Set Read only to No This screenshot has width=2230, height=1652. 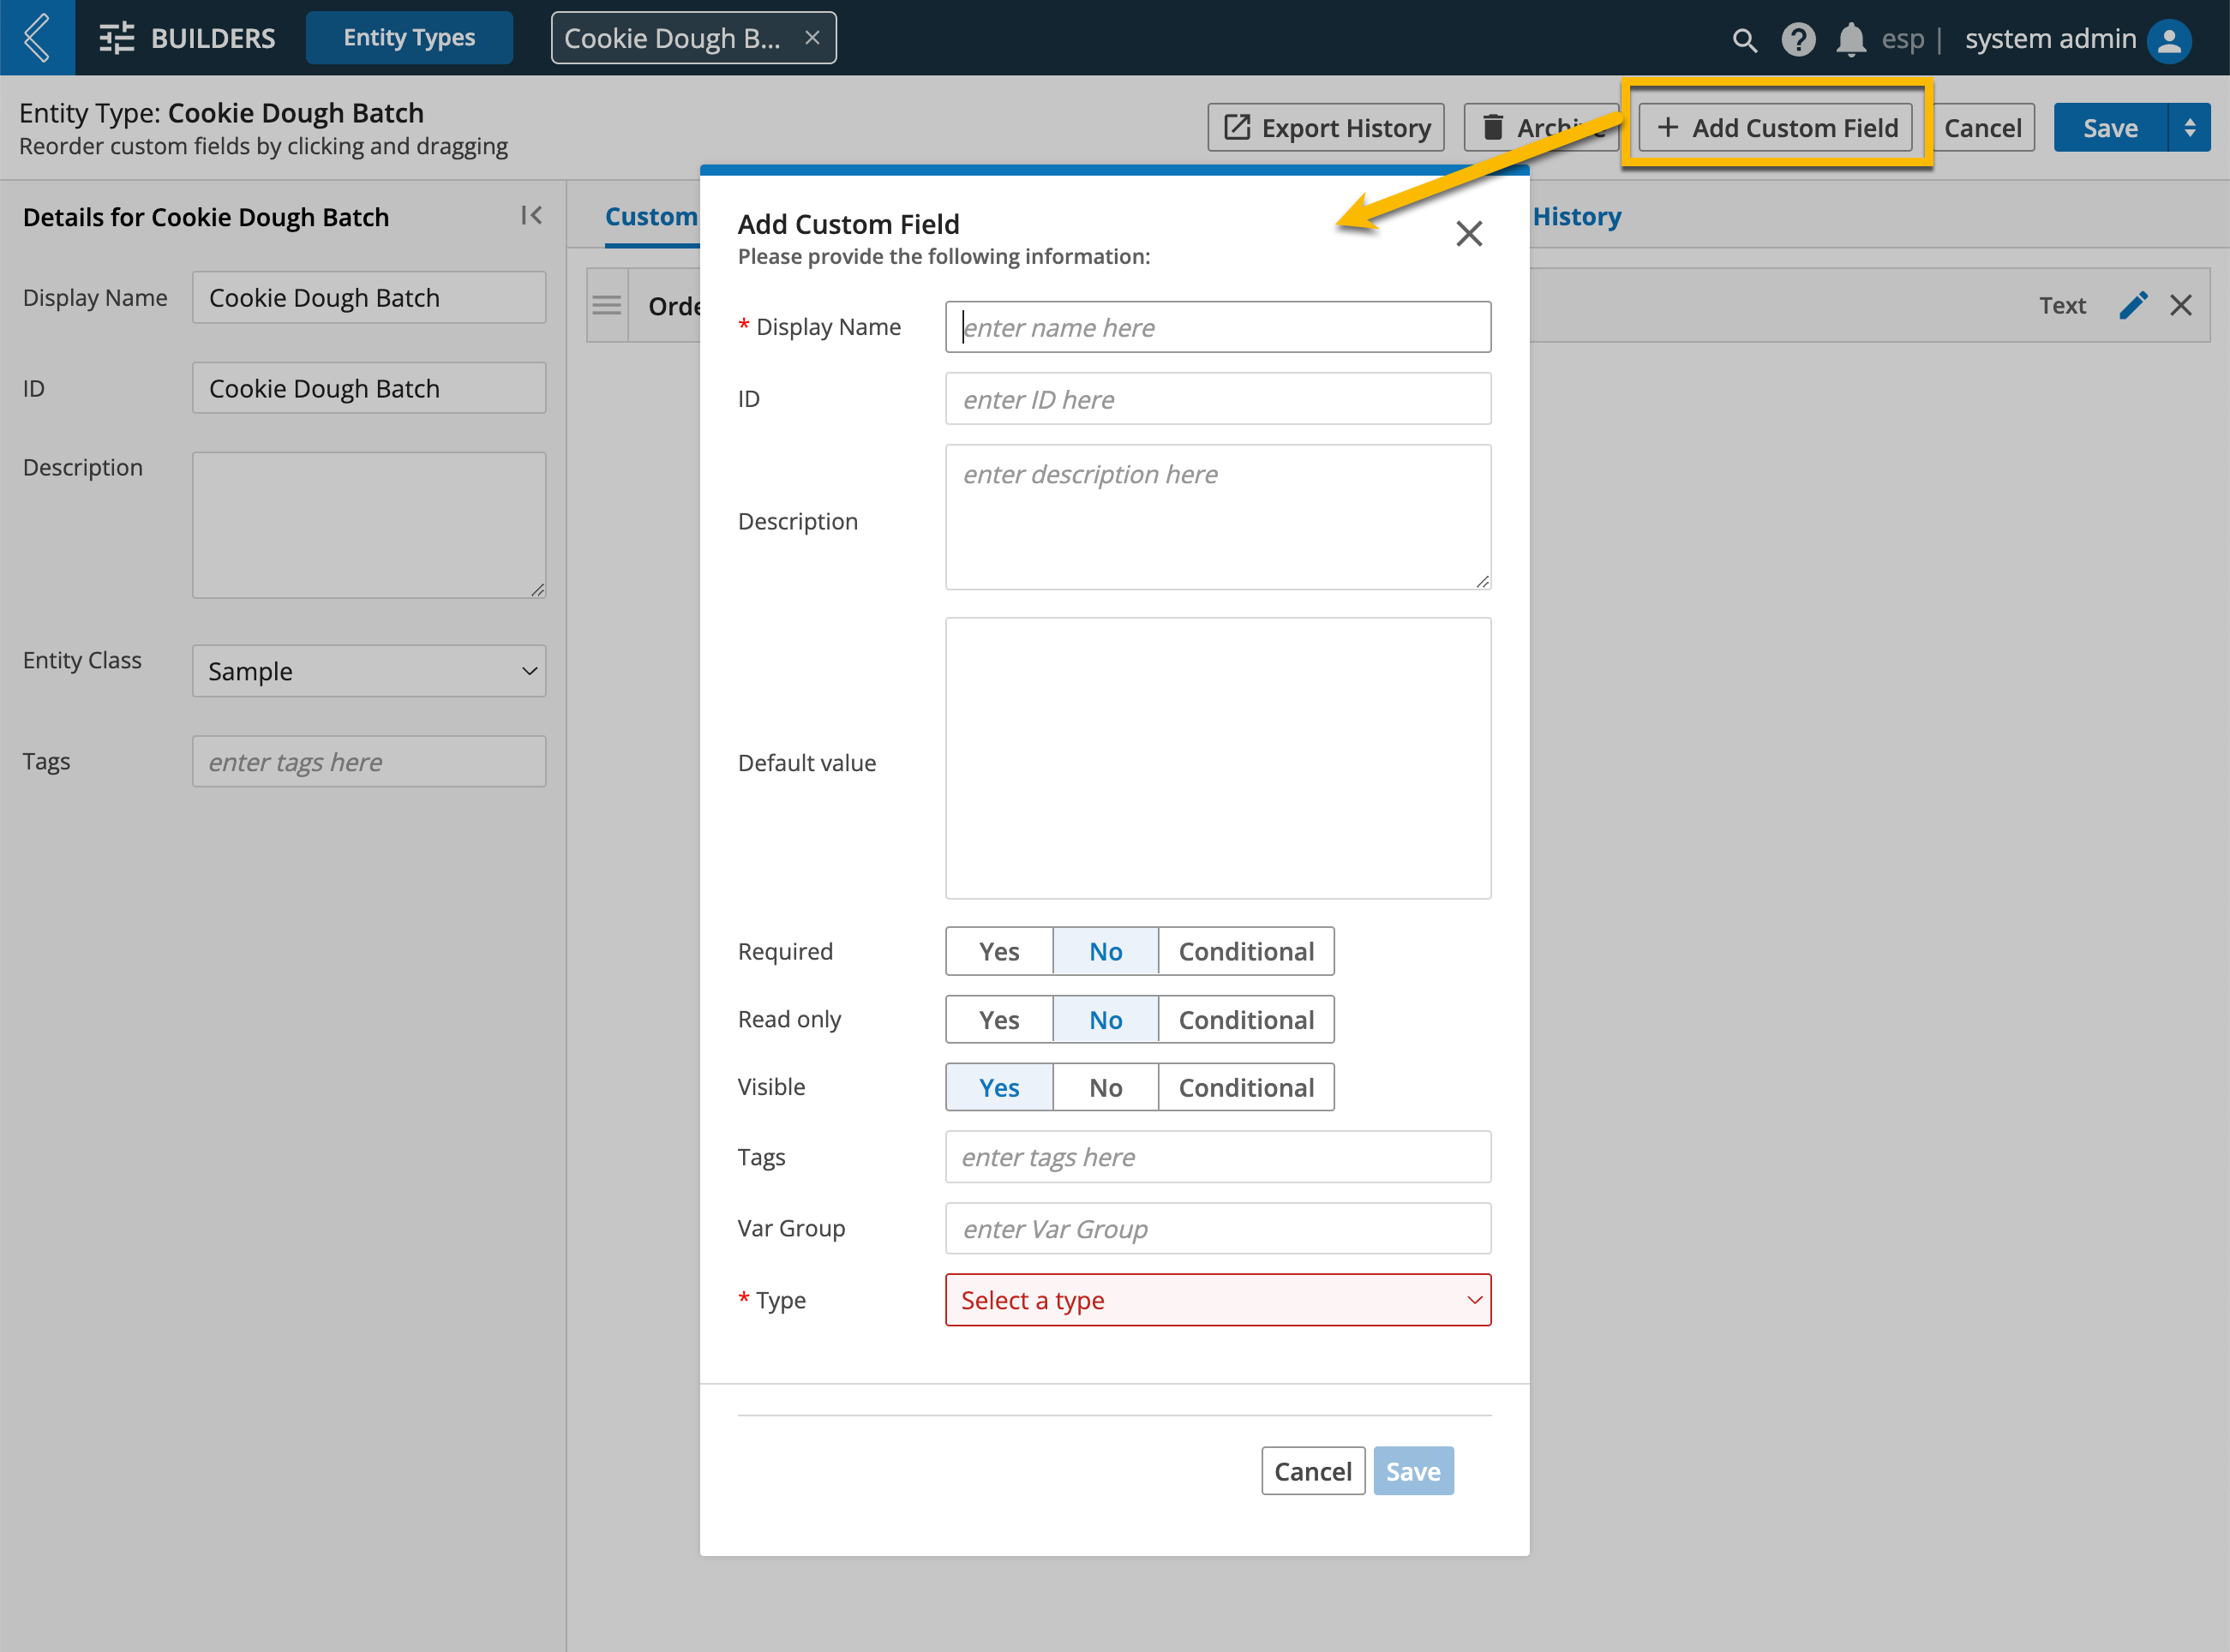(x=1105, y=1019)
